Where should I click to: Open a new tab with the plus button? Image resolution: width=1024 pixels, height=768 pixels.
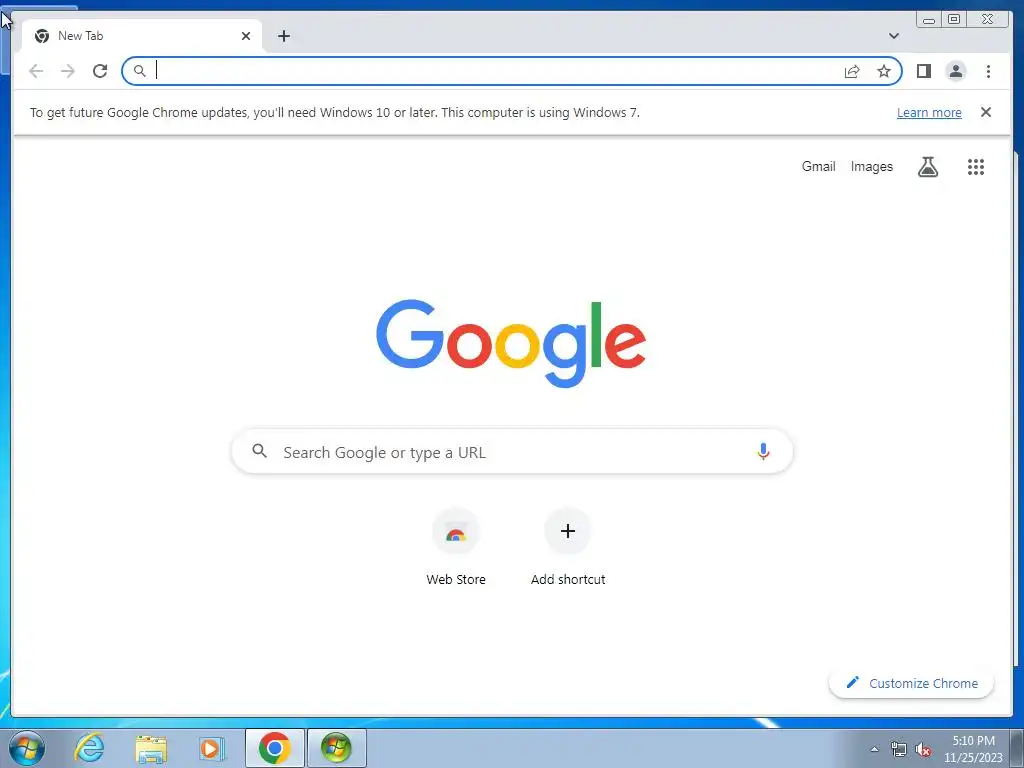(x=283, y=36)
